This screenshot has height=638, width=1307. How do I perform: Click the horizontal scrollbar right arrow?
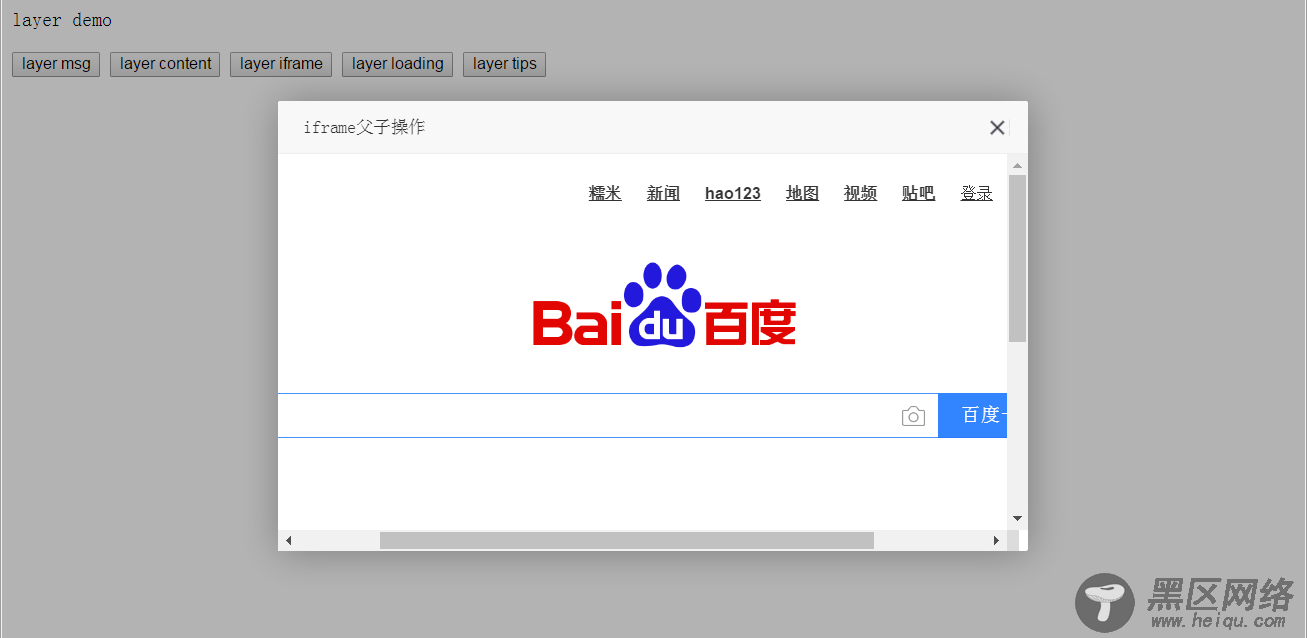tap(996, 541)
